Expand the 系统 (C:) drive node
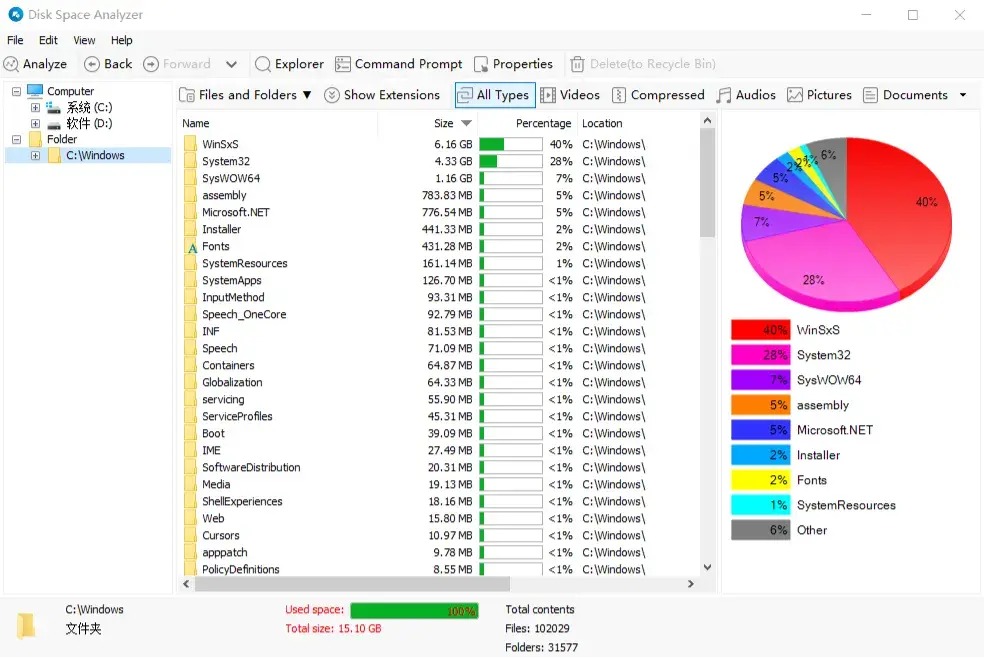Screen dimensions: 984x657 tap(35, 108)
